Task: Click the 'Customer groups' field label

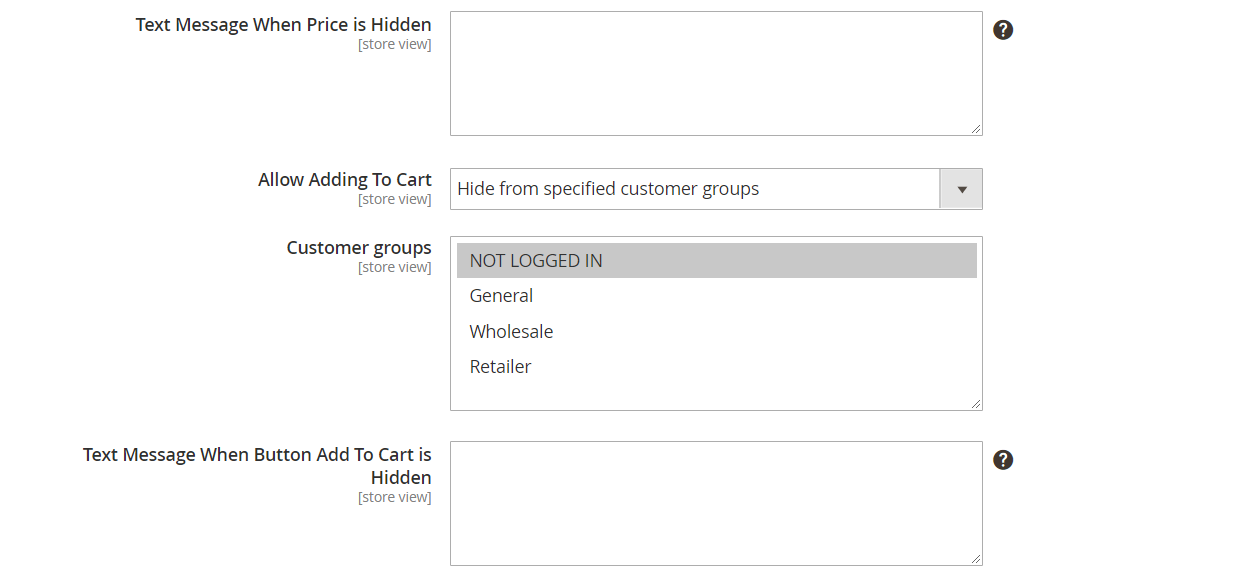Action: pos(358,248)
